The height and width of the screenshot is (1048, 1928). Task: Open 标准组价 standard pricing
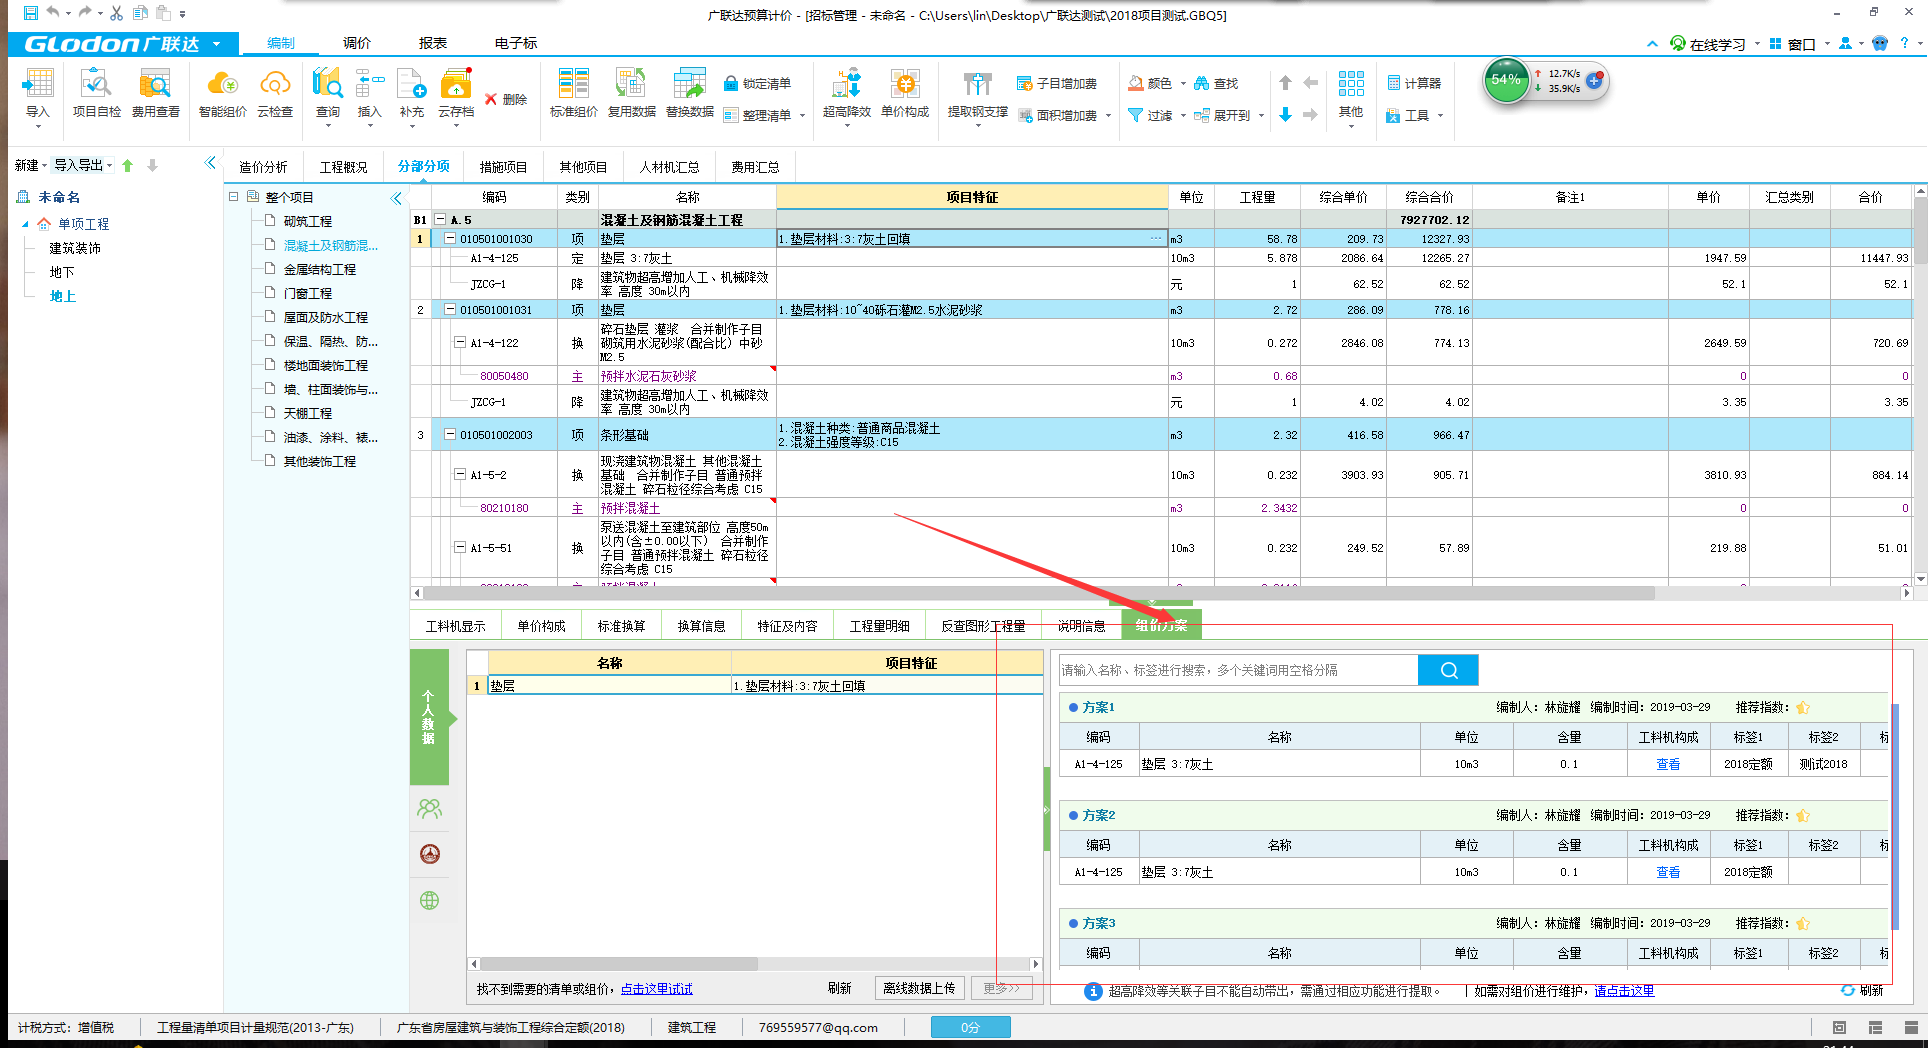pos(574,93)
